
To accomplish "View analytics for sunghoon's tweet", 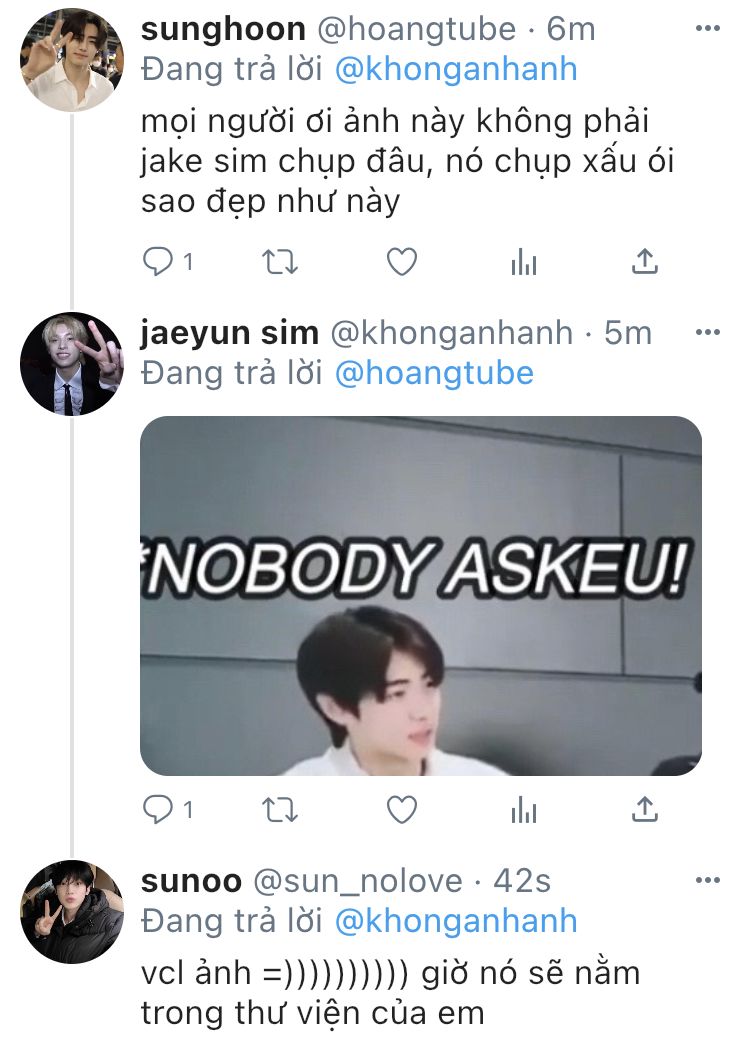I will point(524,262).
